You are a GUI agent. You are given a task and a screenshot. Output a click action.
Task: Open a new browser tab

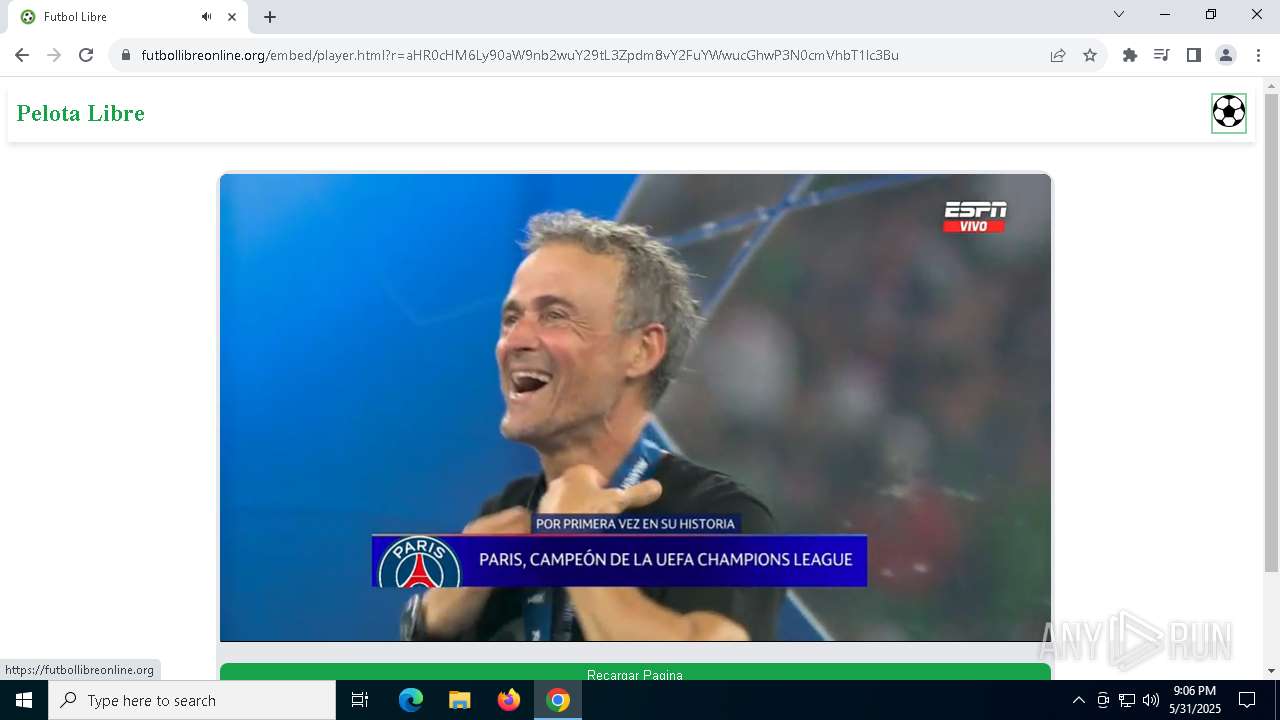(270, 17)
